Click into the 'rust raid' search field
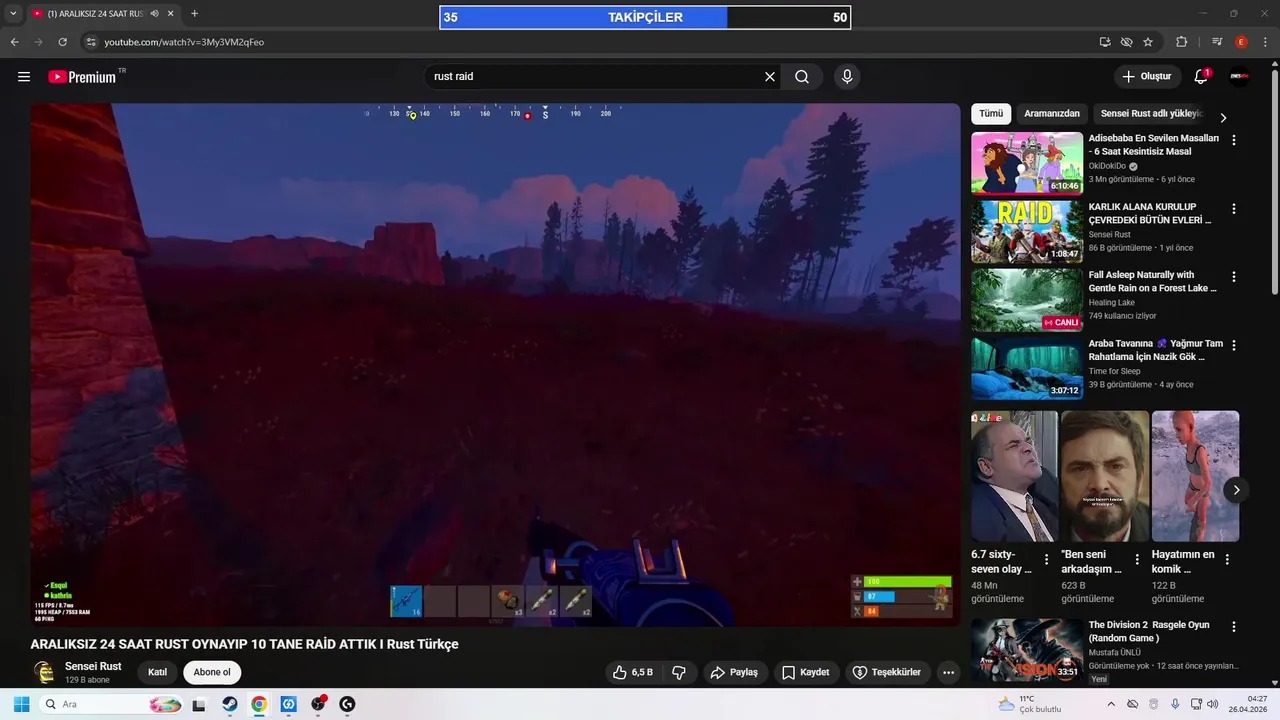1280x720 pixels. (595, 77)
